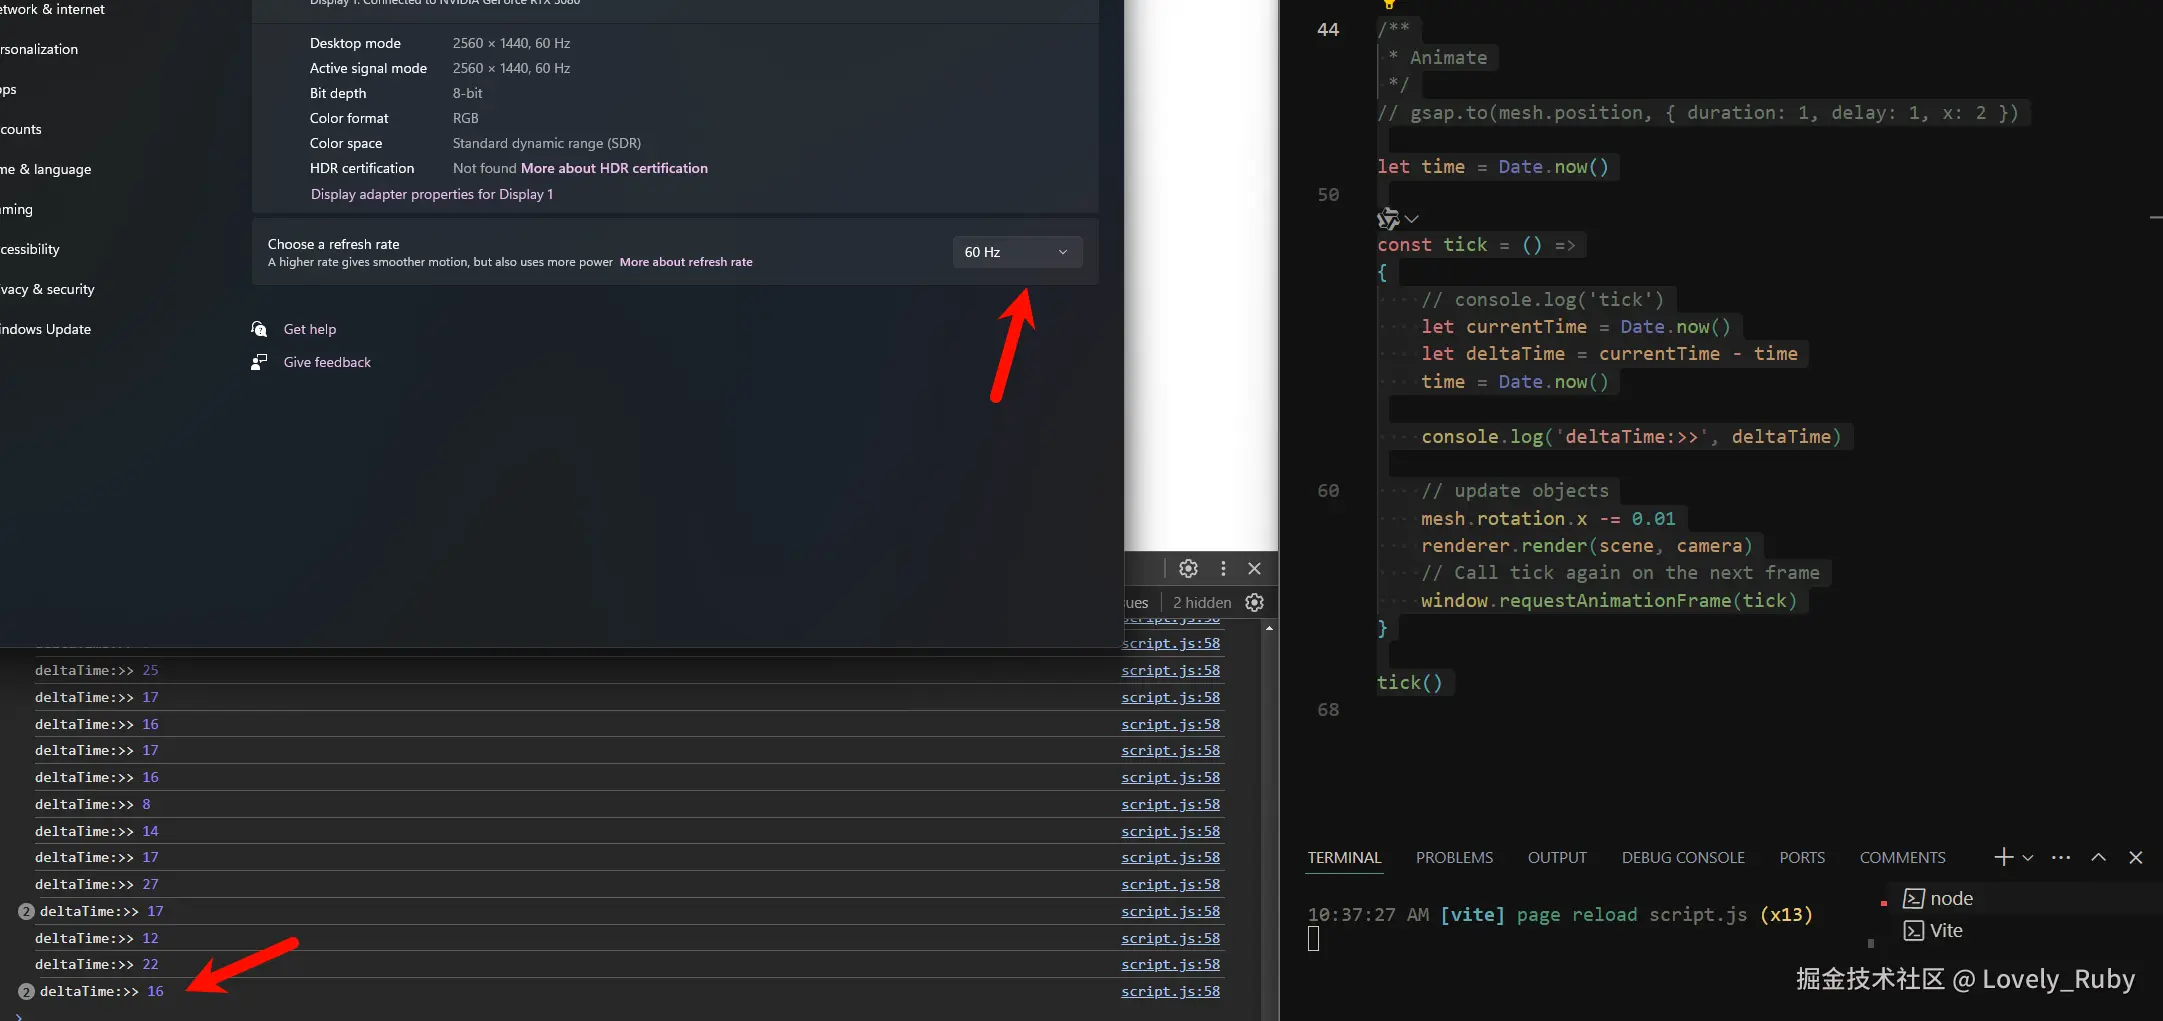This screenshot has width=2163, height=1021.
Task: Switch to the TERMINAL tab
Action: pyautogui.click(x=1344, y=858)
